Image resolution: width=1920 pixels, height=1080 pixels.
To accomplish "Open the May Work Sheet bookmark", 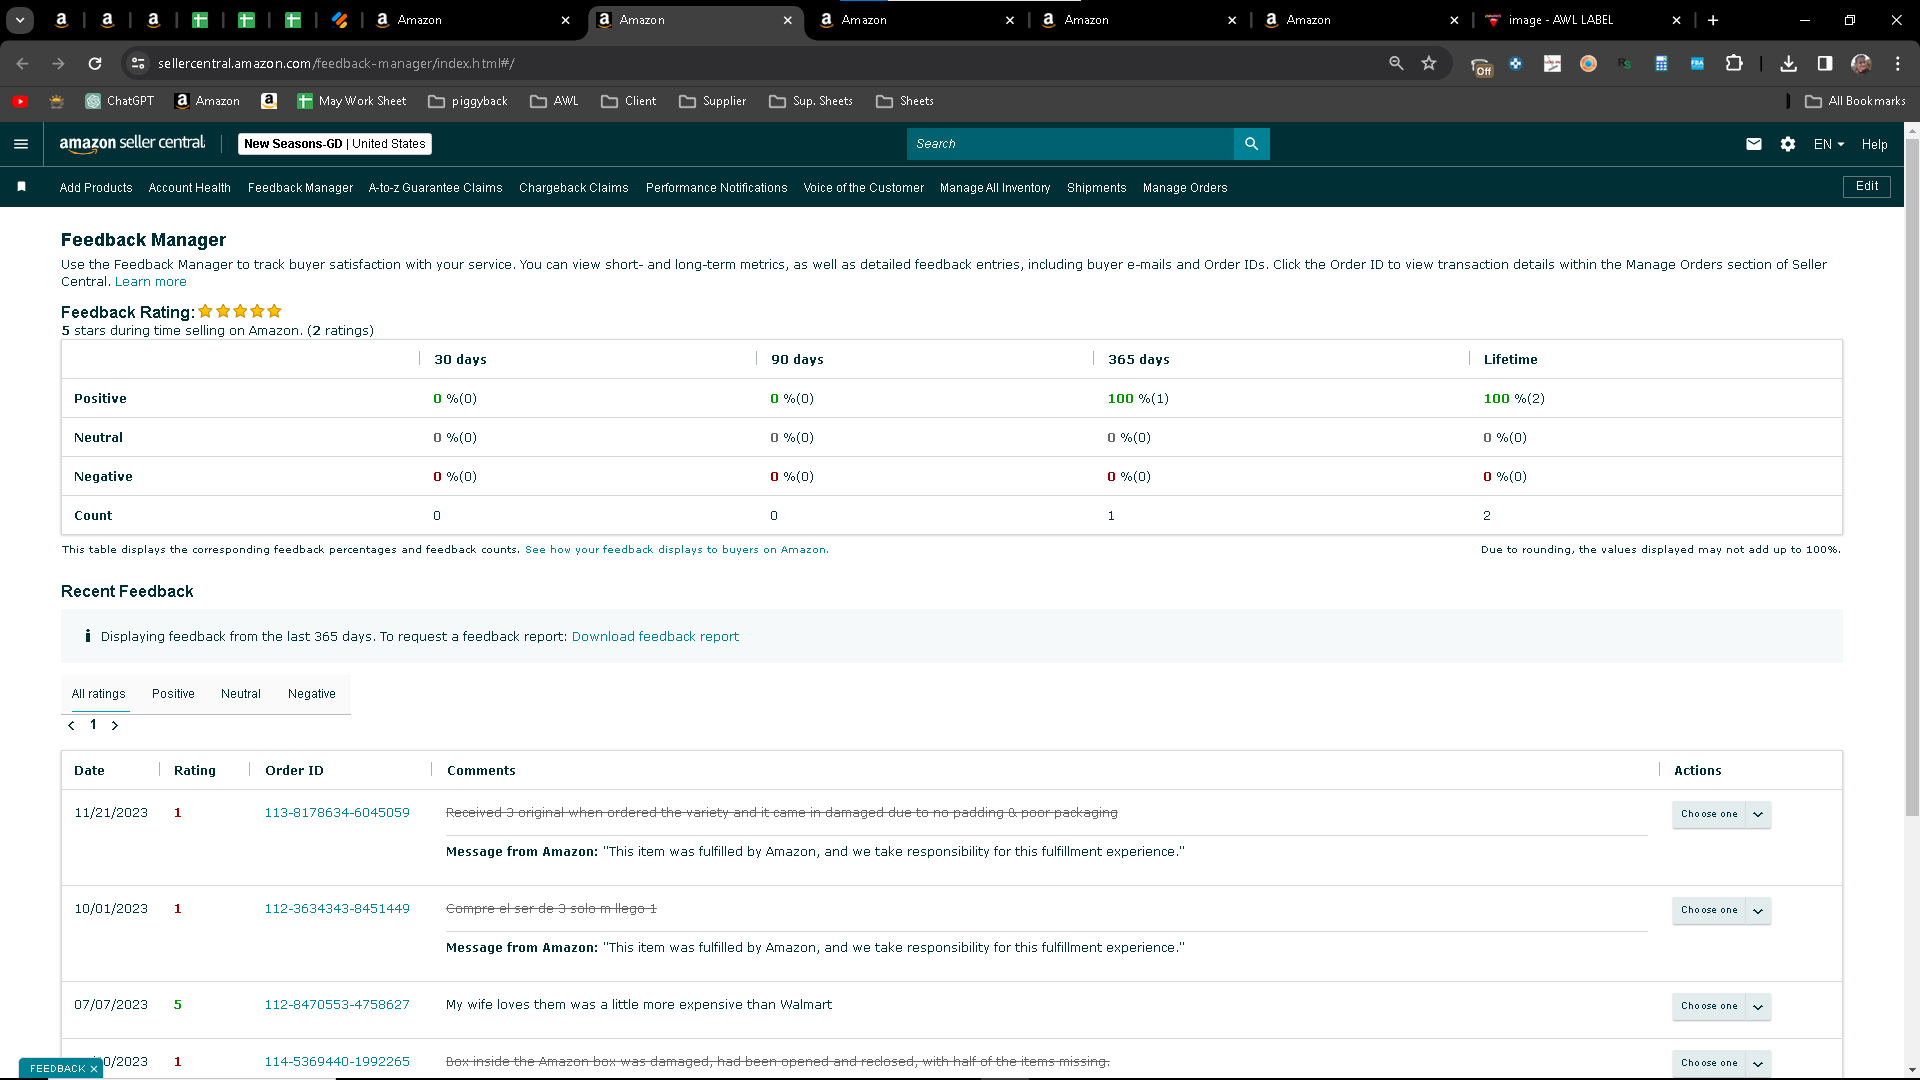I will [352, 101].
